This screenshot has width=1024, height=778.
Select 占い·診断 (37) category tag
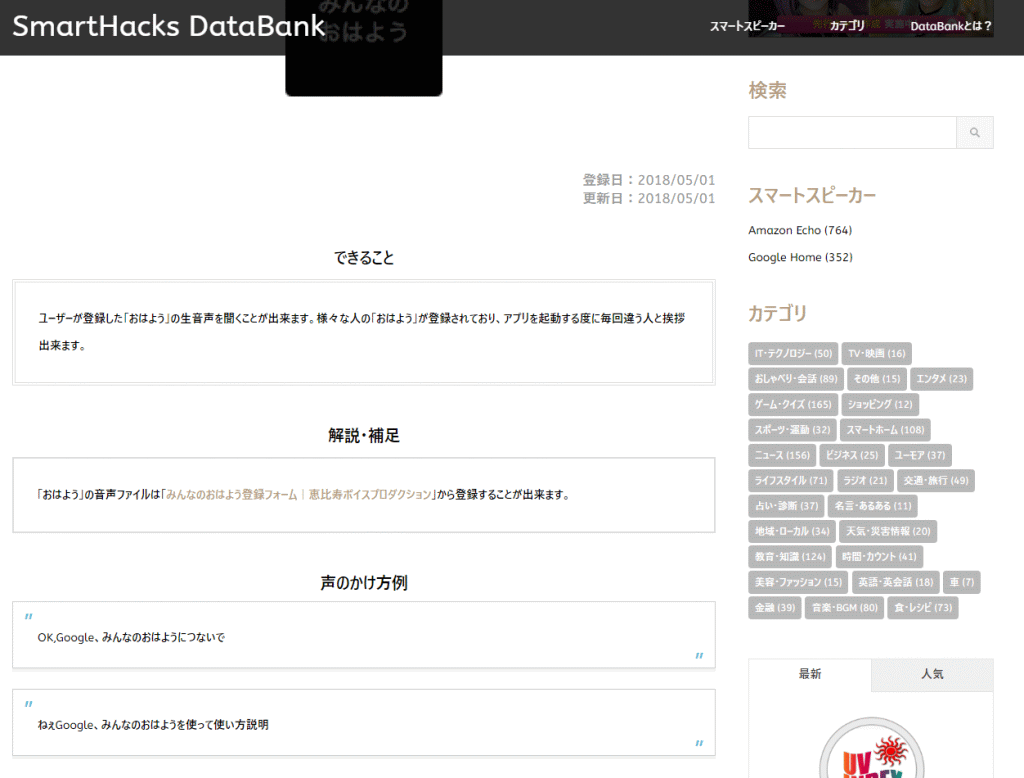click(786, 506)
